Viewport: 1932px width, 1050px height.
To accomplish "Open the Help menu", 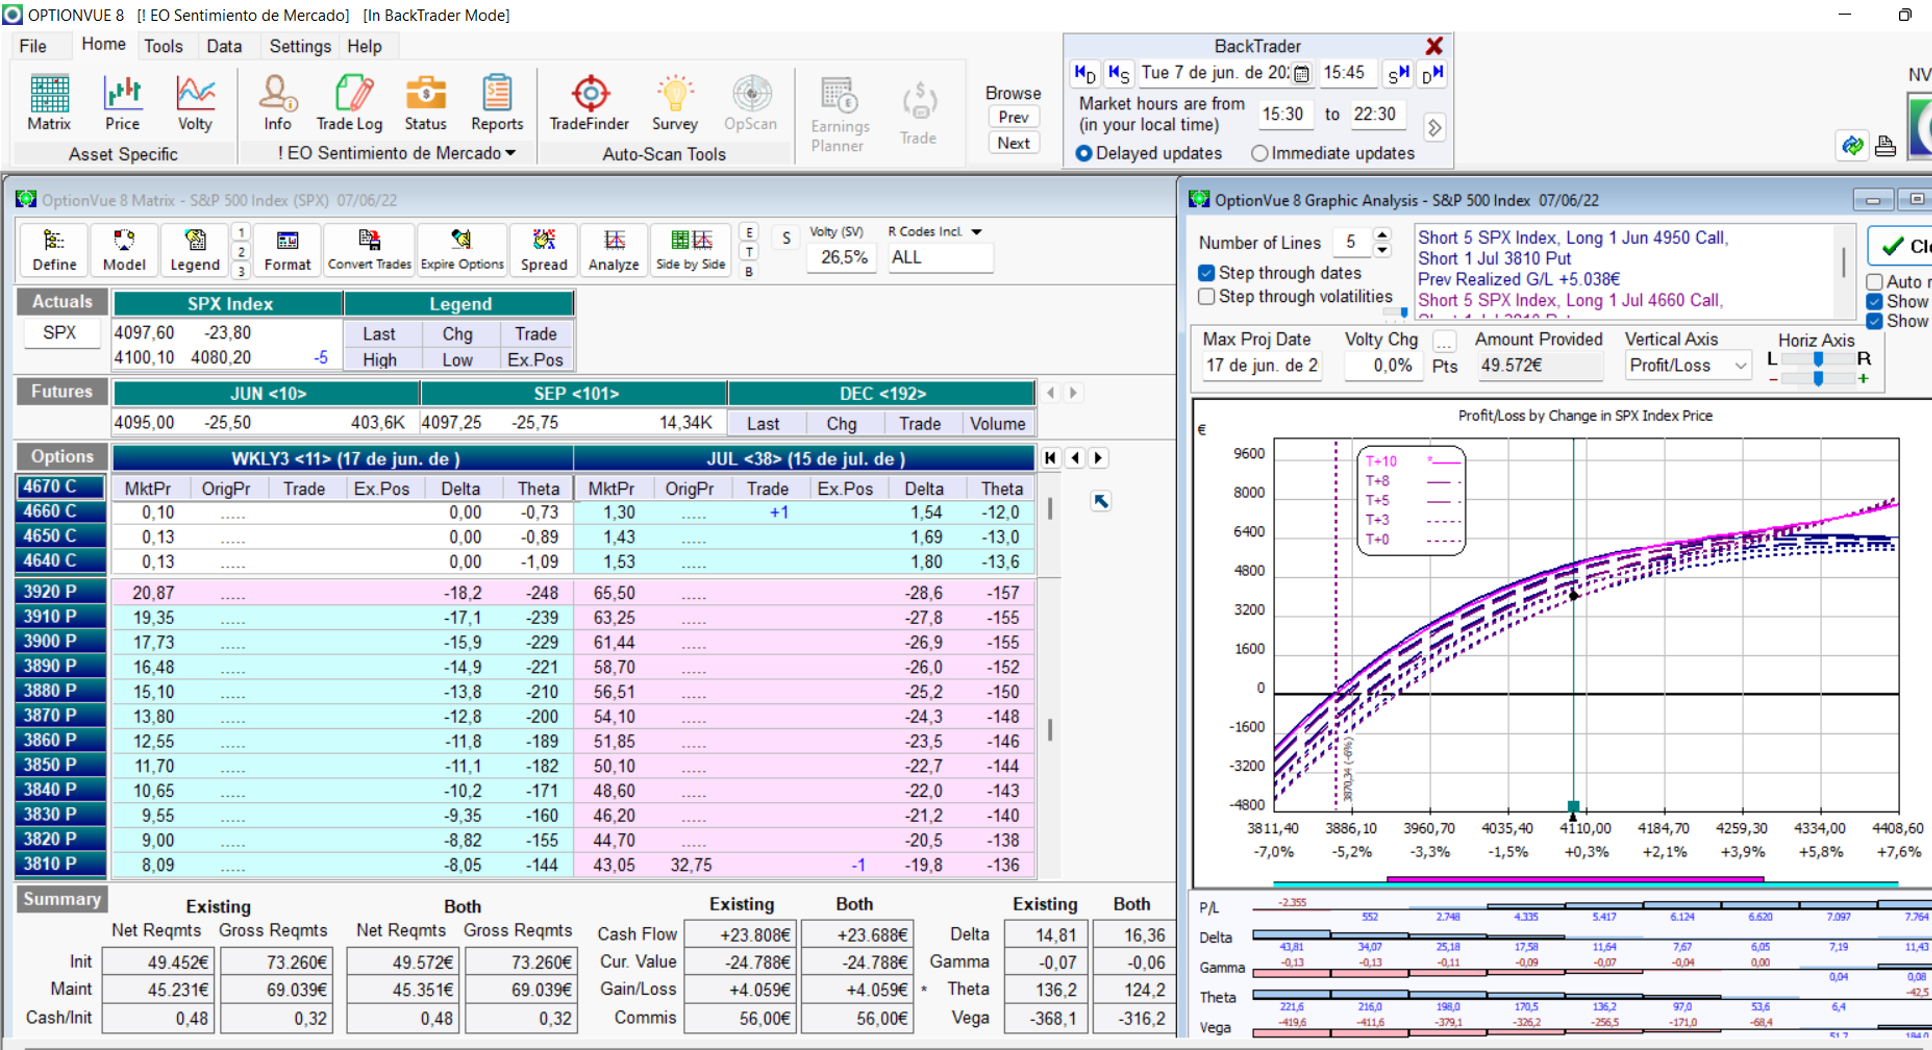I will coord(364,46).
